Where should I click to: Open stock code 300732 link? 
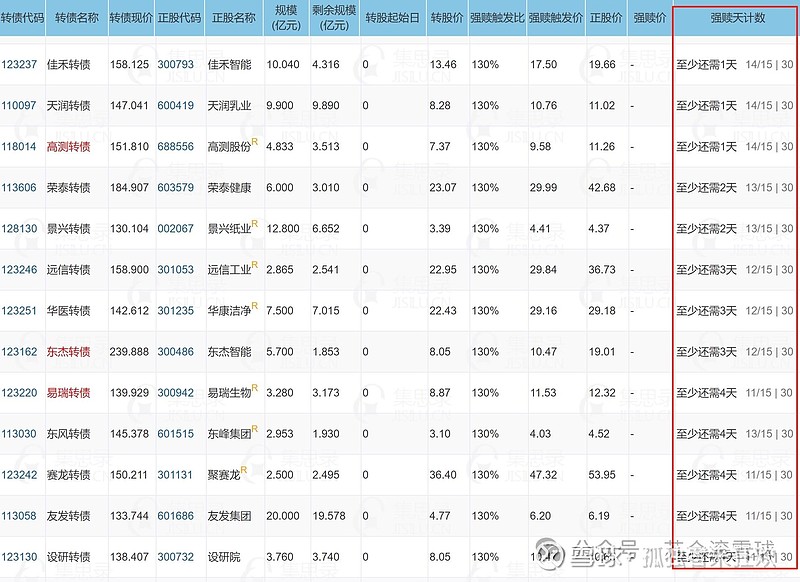(176, 557)
